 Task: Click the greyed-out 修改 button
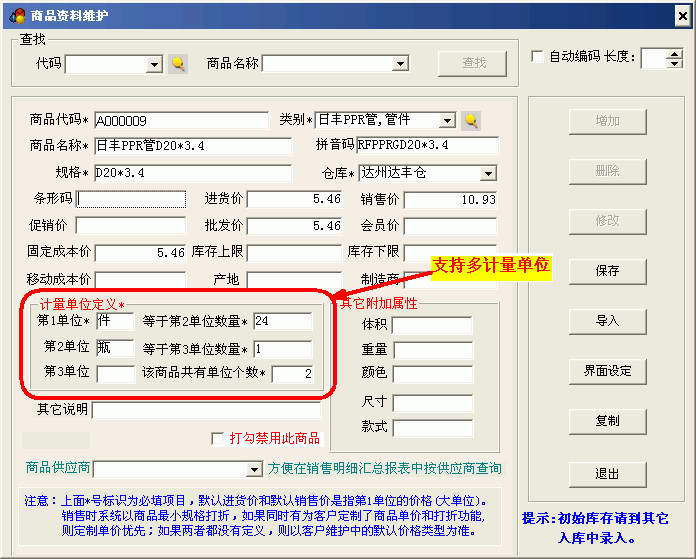coord(607,221)
